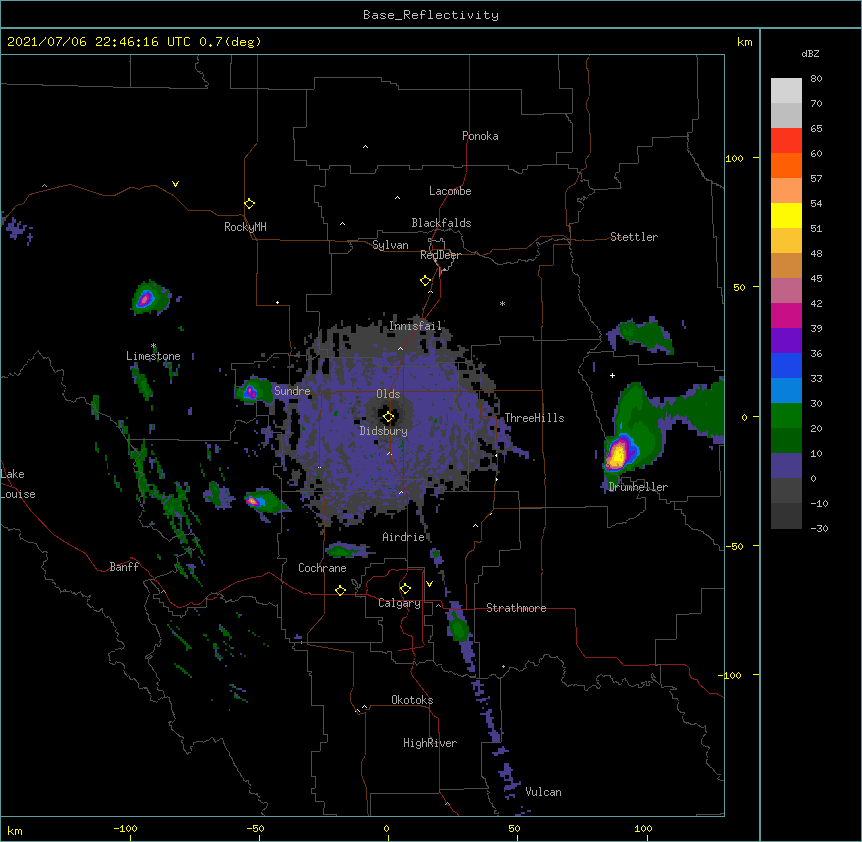Click the -30 value at the legend bottom
Screen dimensions: 862x842
pos(819,528)
